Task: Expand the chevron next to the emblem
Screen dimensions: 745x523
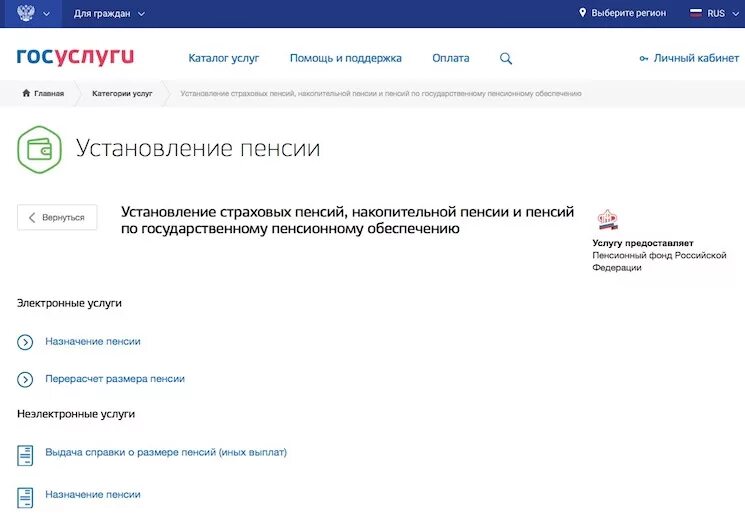Action: click(46, 14)
